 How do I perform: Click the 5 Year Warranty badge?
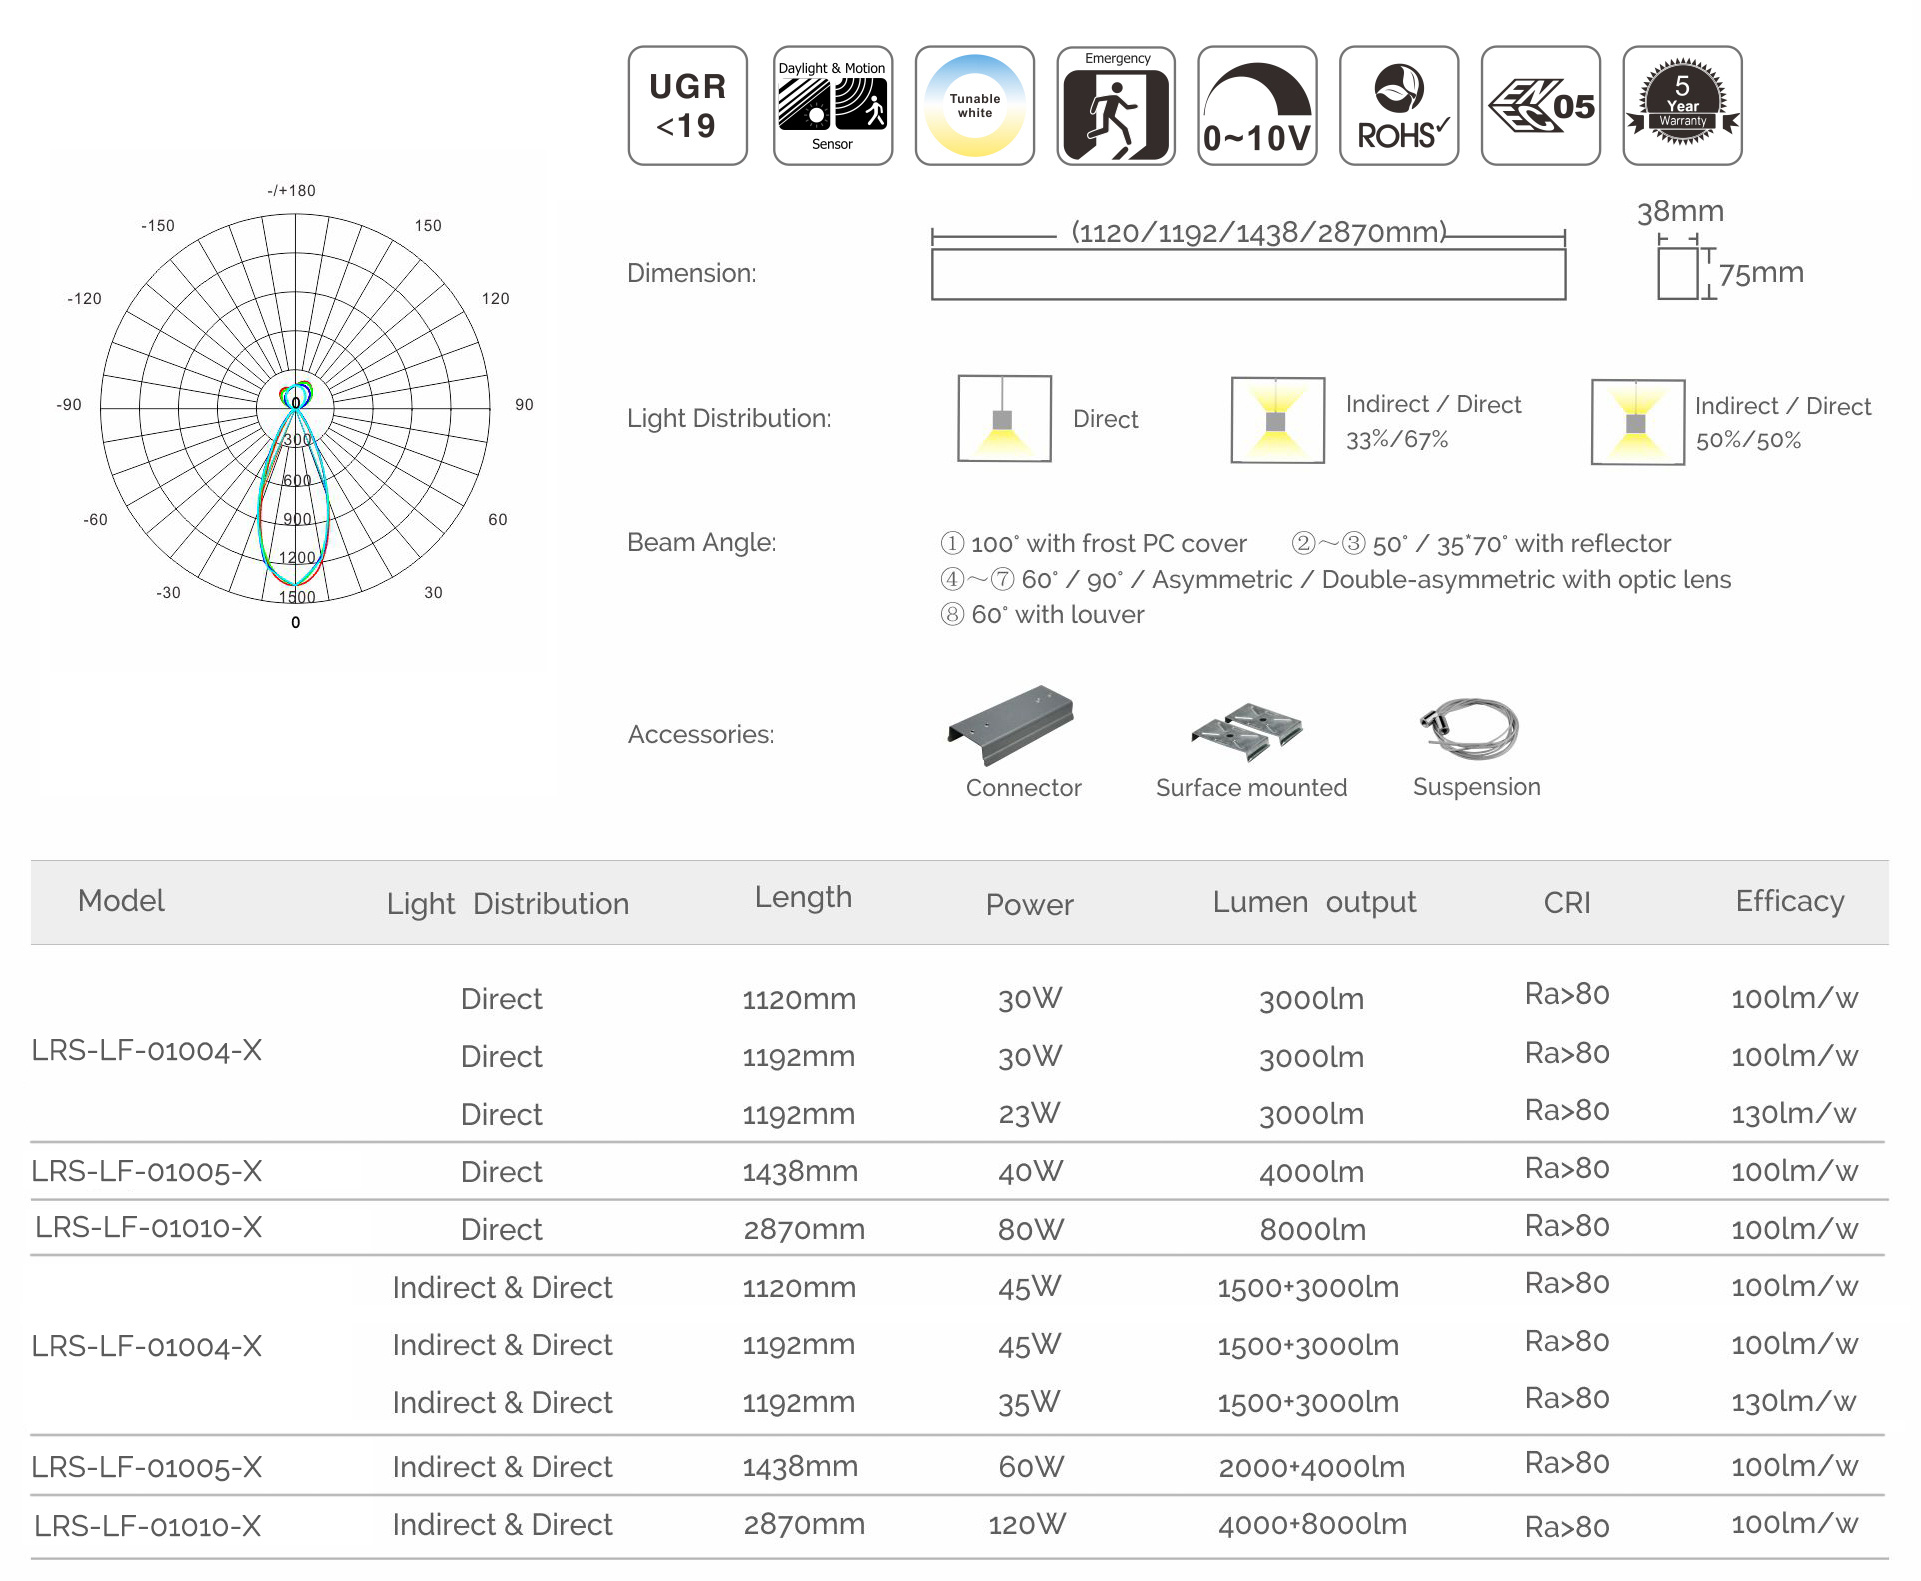point(1683,105)
